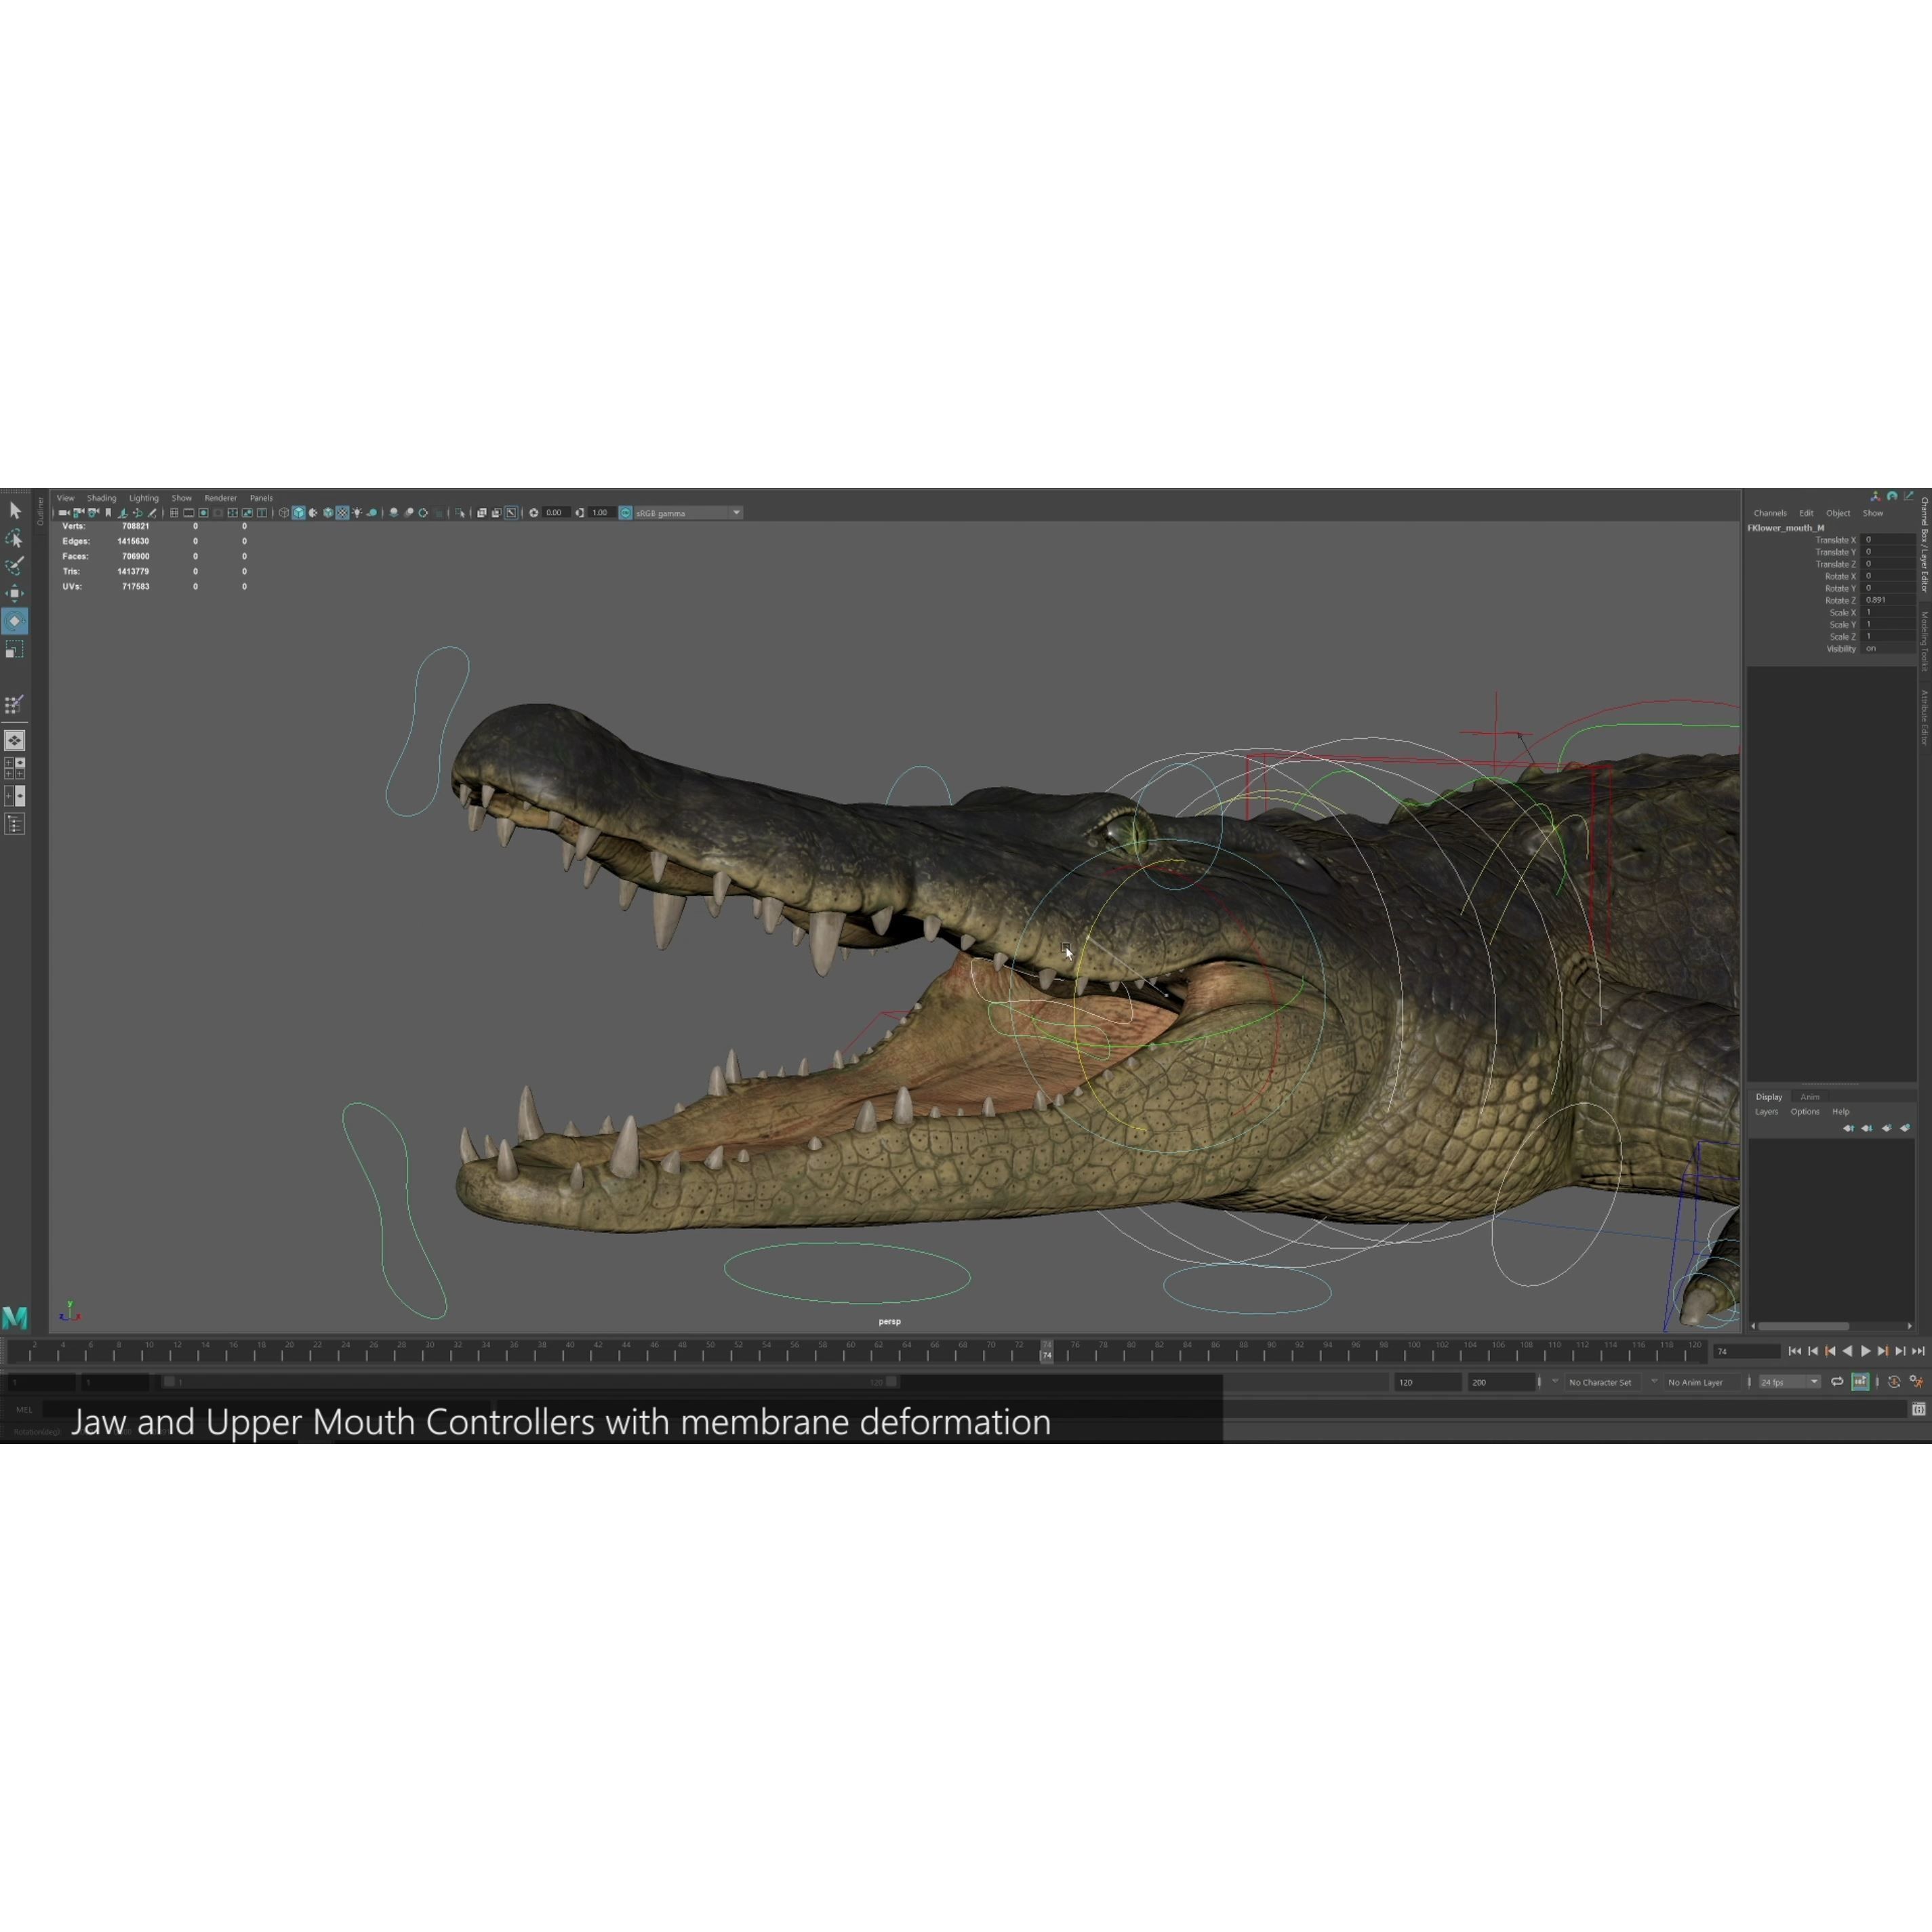
Task: Click the highlighted Rotate tool
Action: pyautogui.click(x=15, y=621)
